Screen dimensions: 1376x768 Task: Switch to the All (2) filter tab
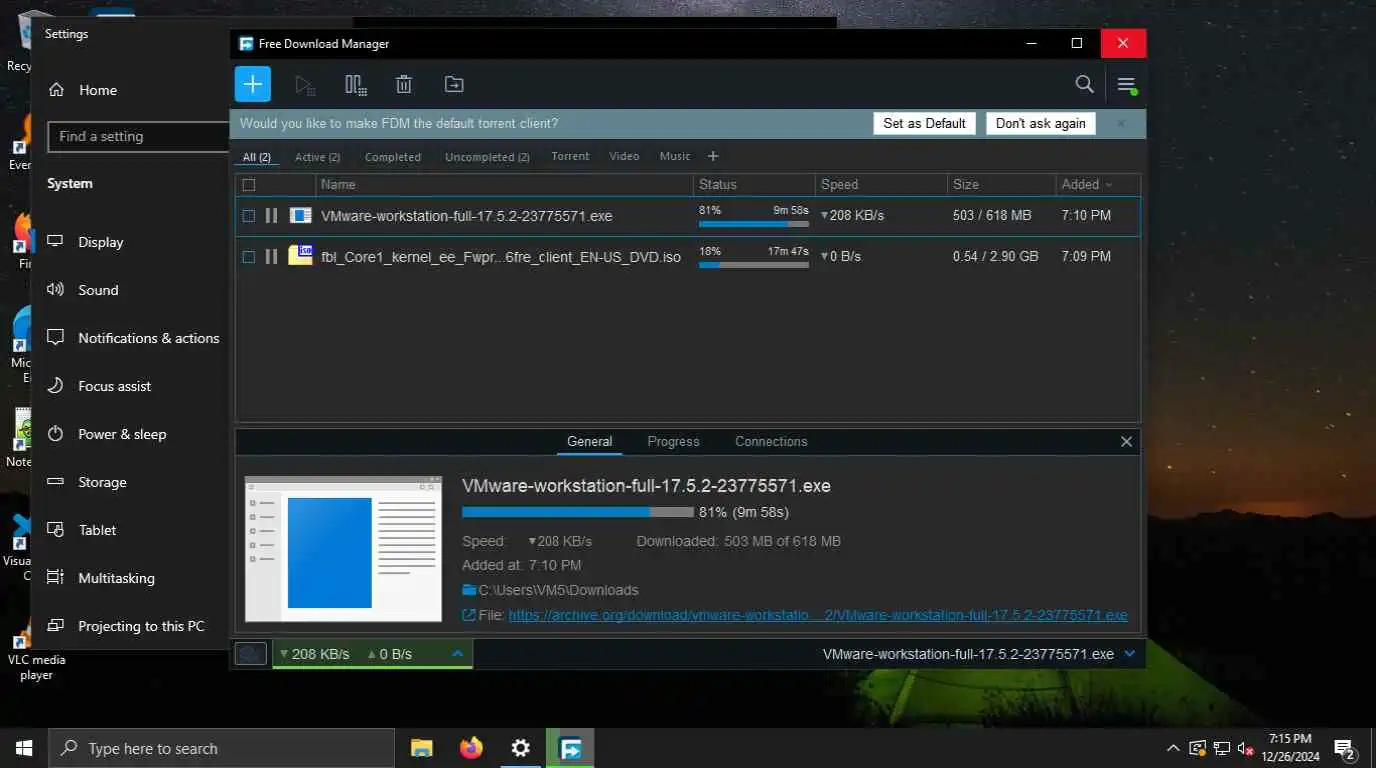pos(257,157)
